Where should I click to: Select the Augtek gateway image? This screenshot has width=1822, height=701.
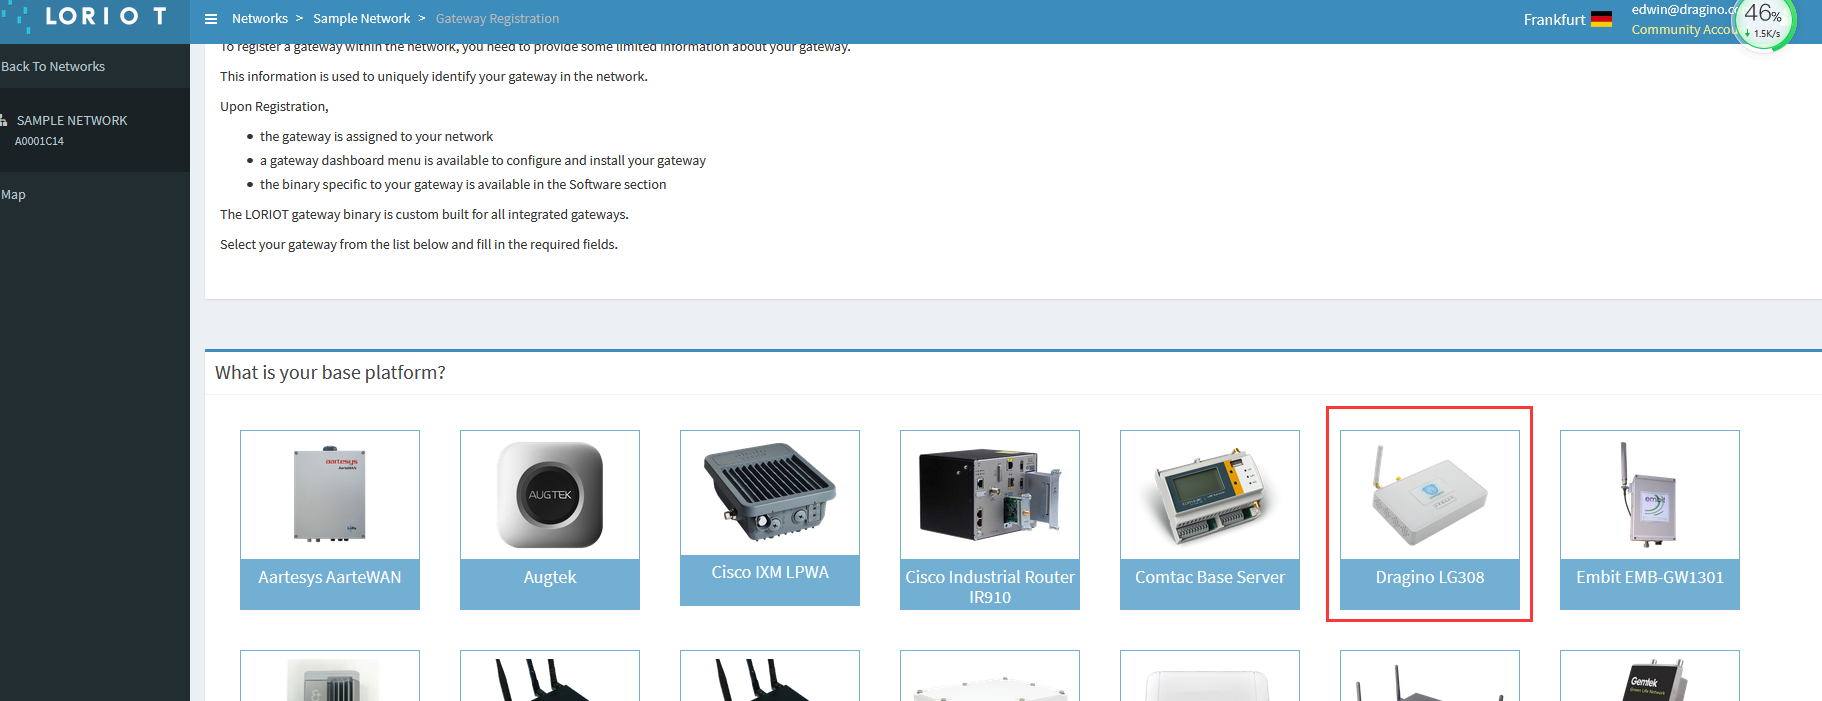point(550,495)
